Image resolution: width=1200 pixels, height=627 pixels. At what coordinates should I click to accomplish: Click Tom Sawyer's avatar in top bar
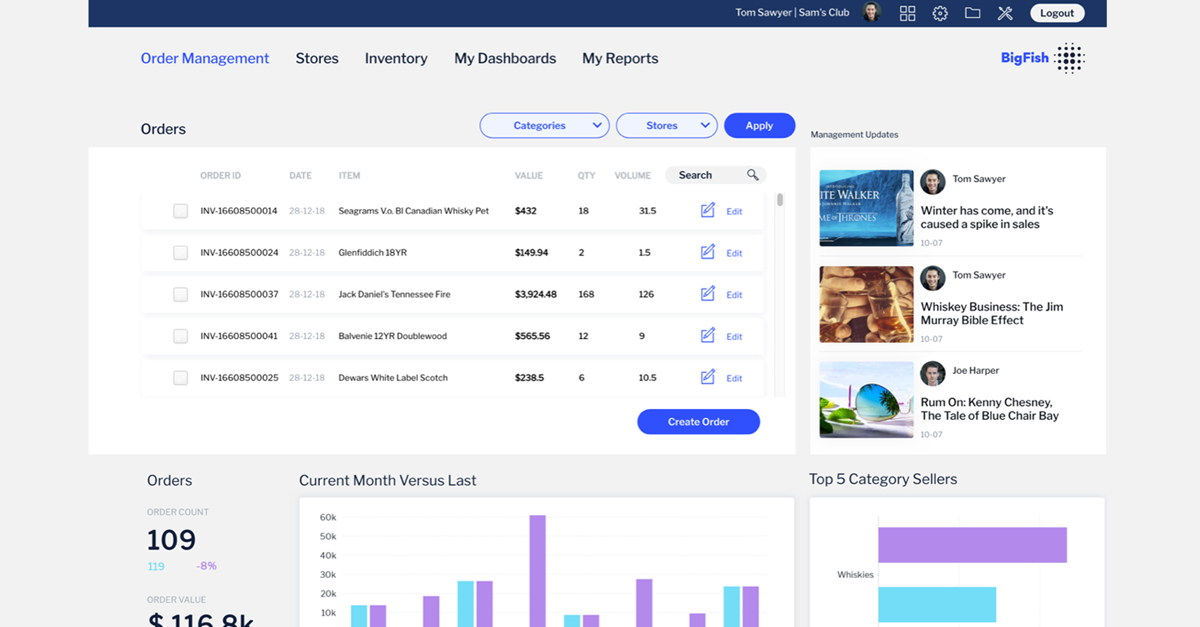pos(872,13)
